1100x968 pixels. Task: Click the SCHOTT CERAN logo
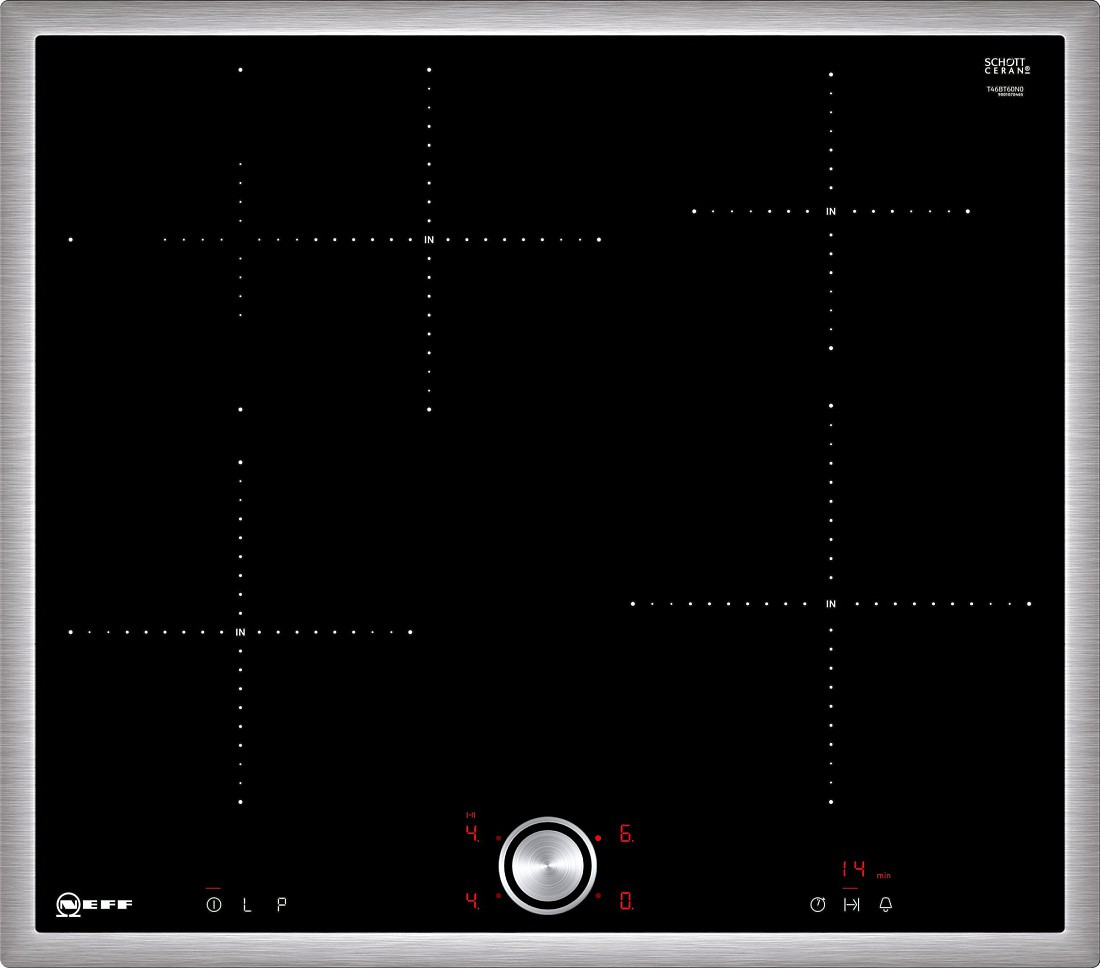[x=1005, y=66]
